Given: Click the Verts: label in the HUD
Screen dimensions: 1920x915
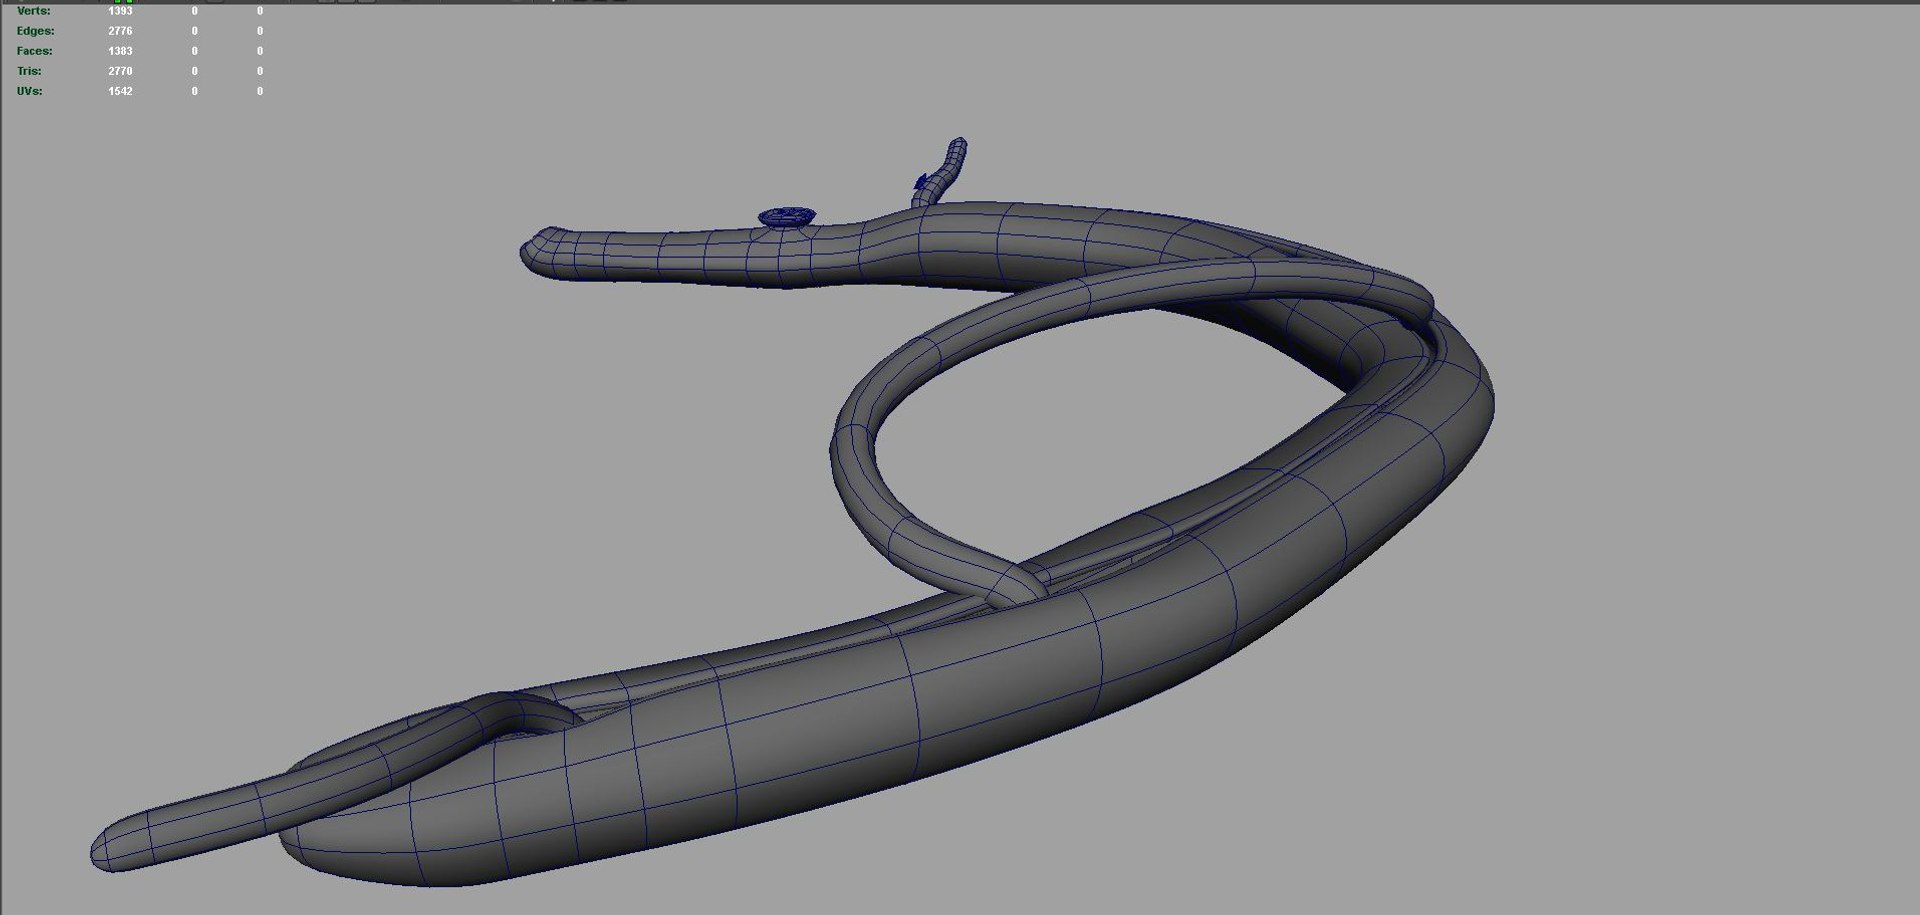Looking at the screenshot, I should point(33,11).
